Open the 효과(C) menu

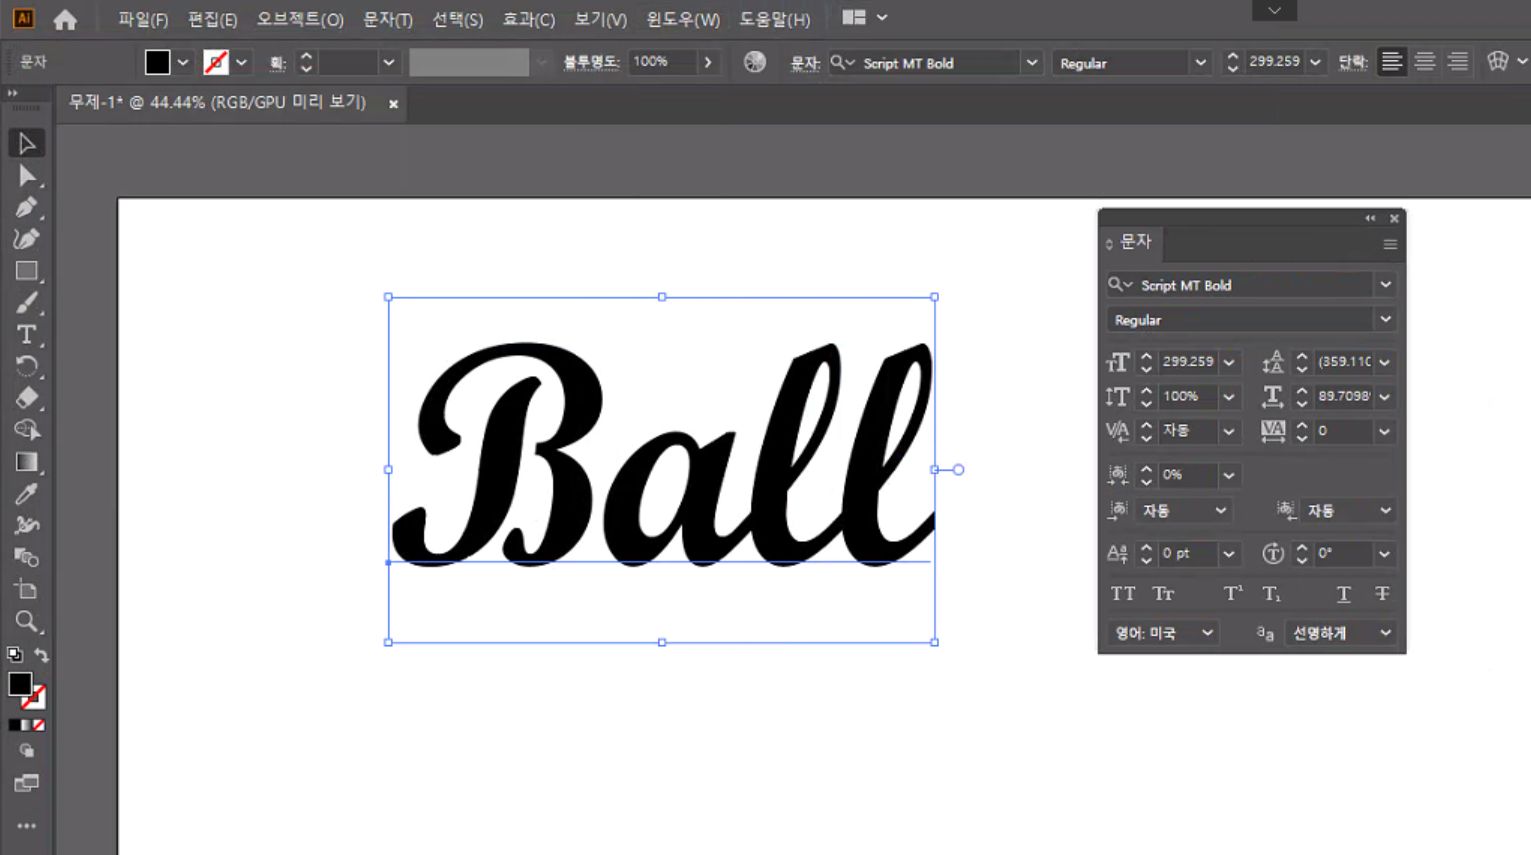[529, 19]
